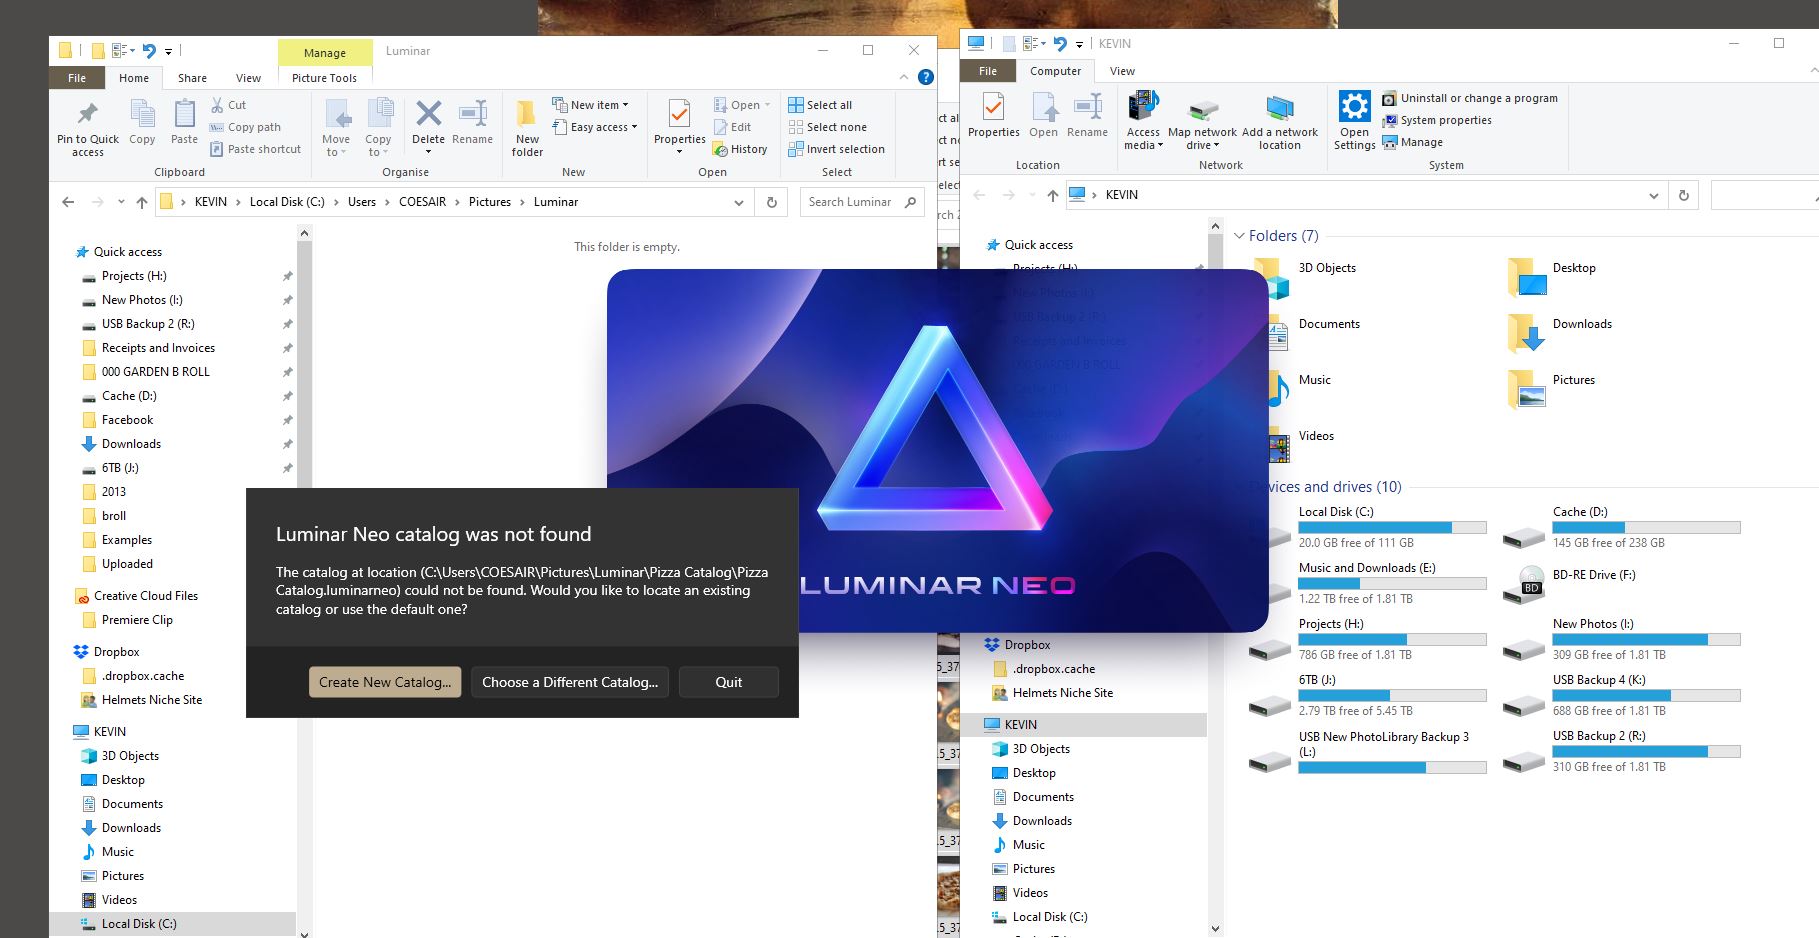Switch to View tab in KEVIN window

click(1122, 71)
